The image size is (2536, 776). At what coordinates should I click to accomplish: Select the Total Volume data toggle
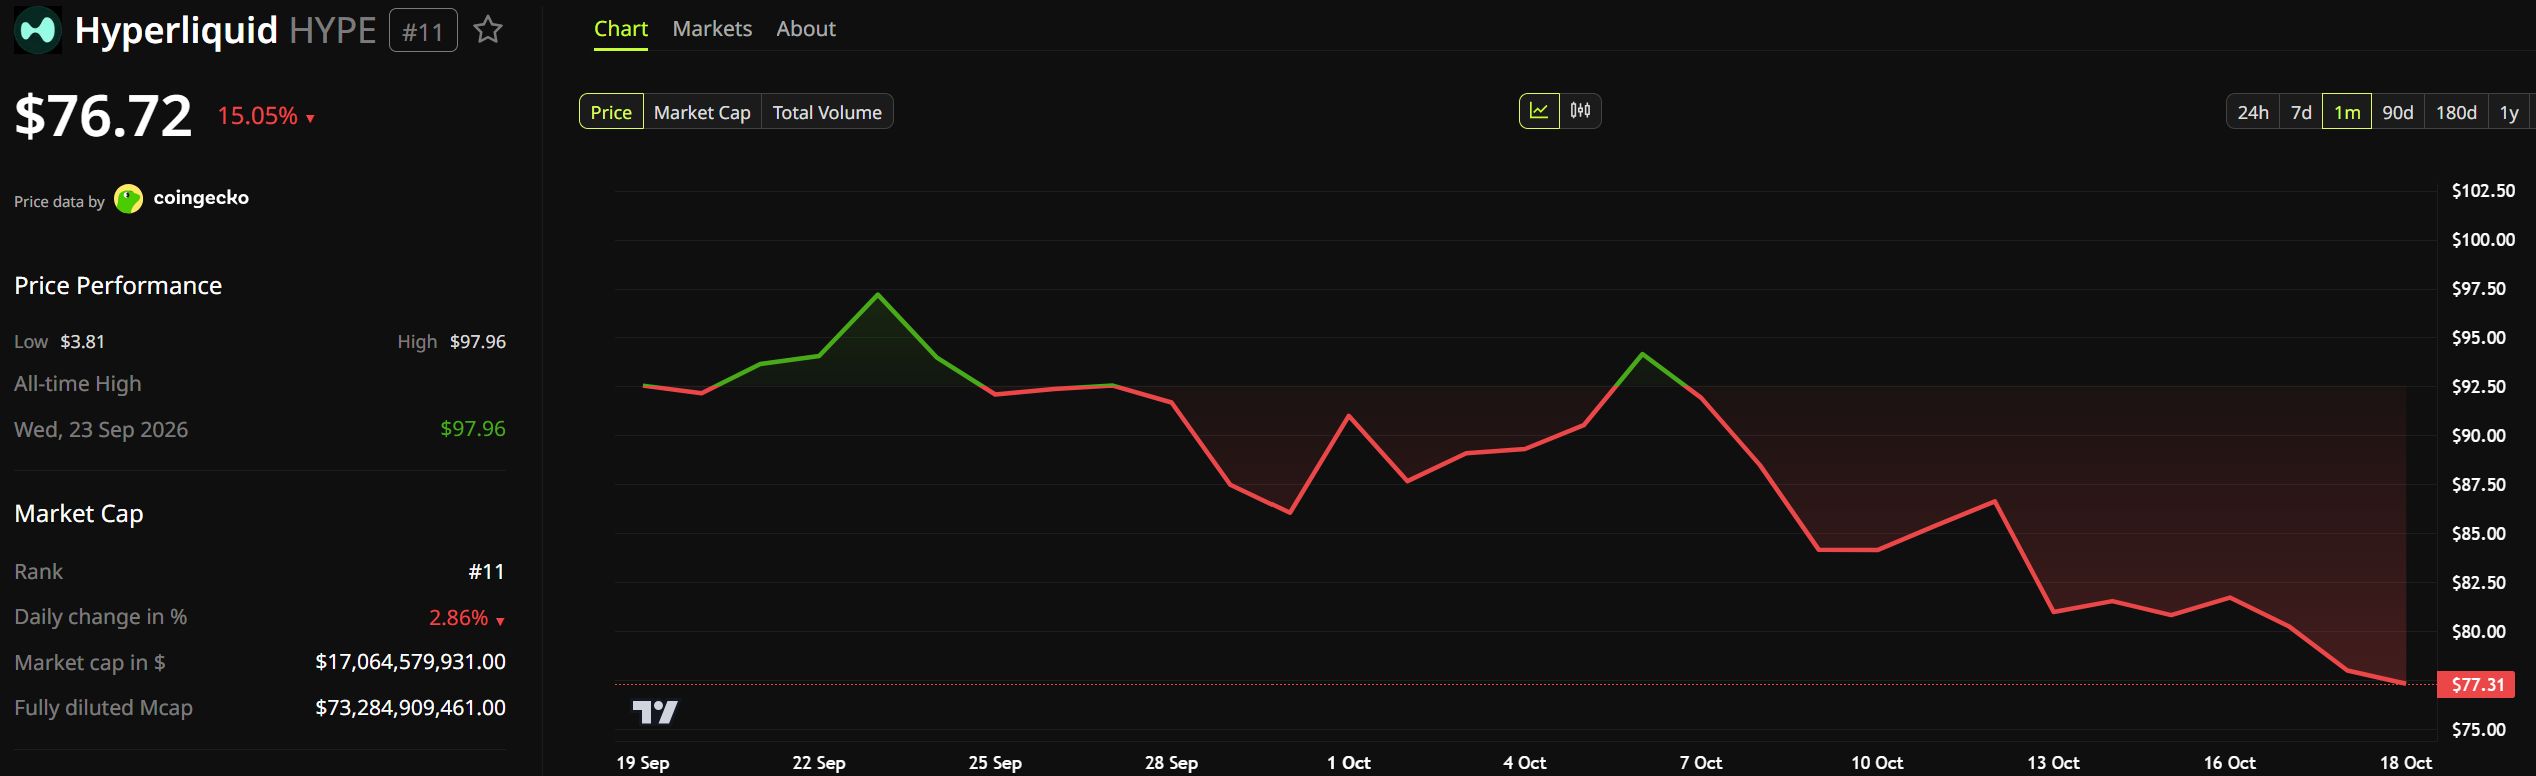pyautogui.click(x=827, y=112)
